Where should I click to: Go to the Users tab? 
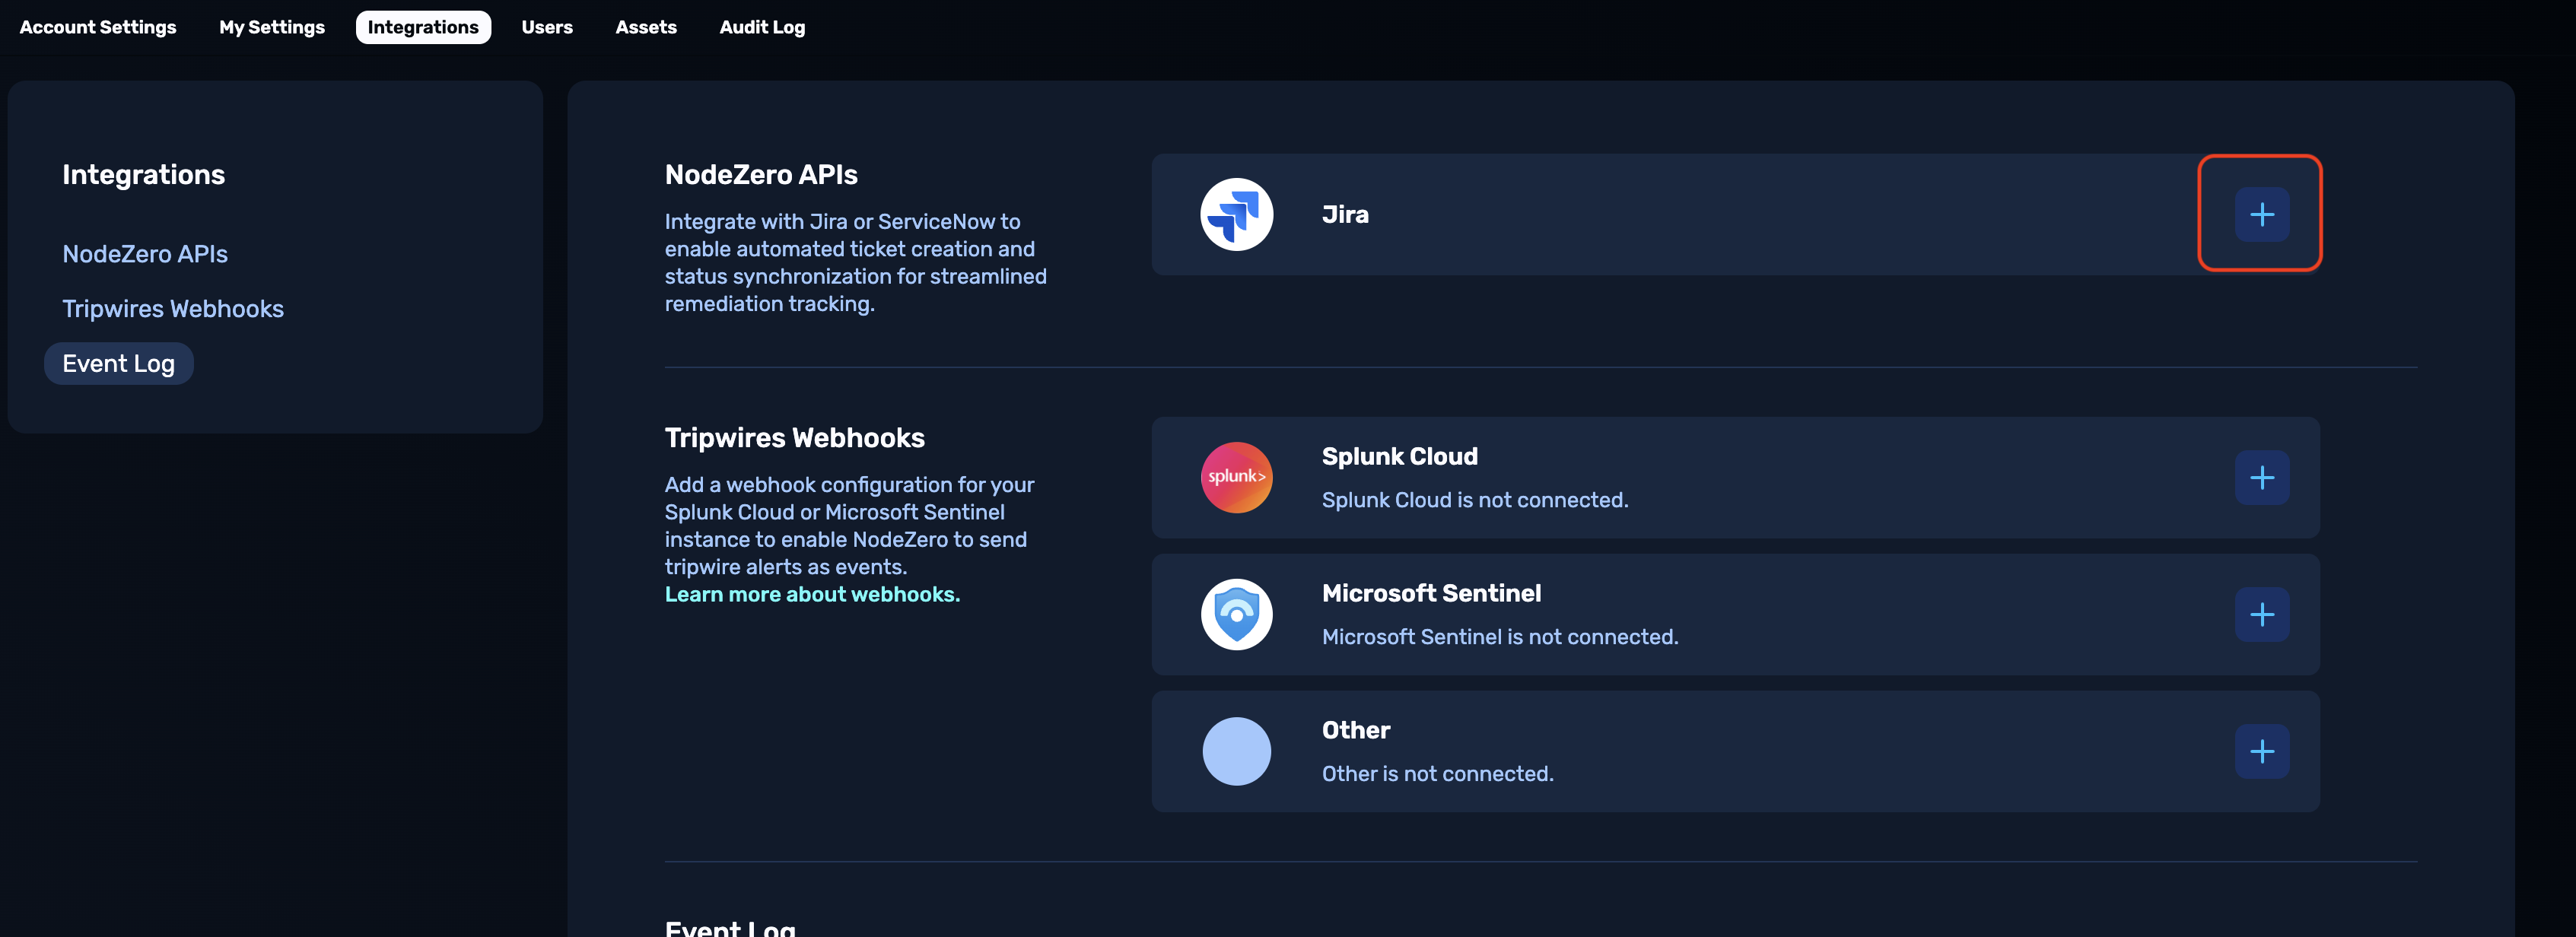point(547,27)
